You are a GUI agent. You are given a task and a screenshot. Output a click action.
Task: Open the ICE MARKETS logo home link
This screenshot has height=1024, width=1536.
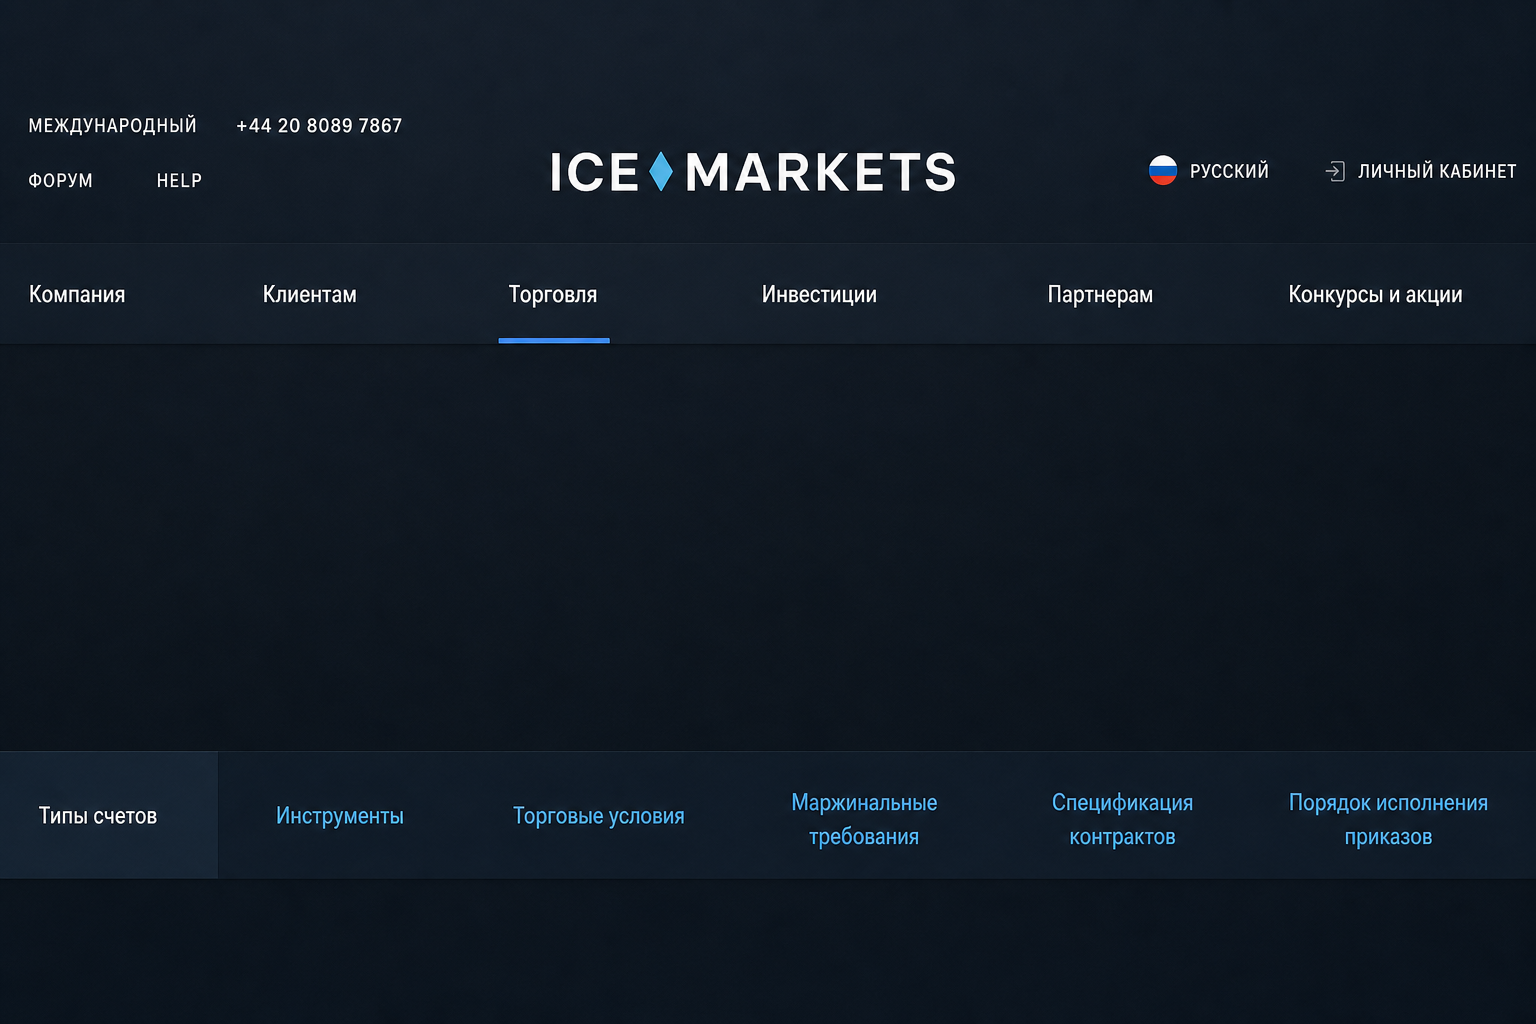click(x=753, y=172)
